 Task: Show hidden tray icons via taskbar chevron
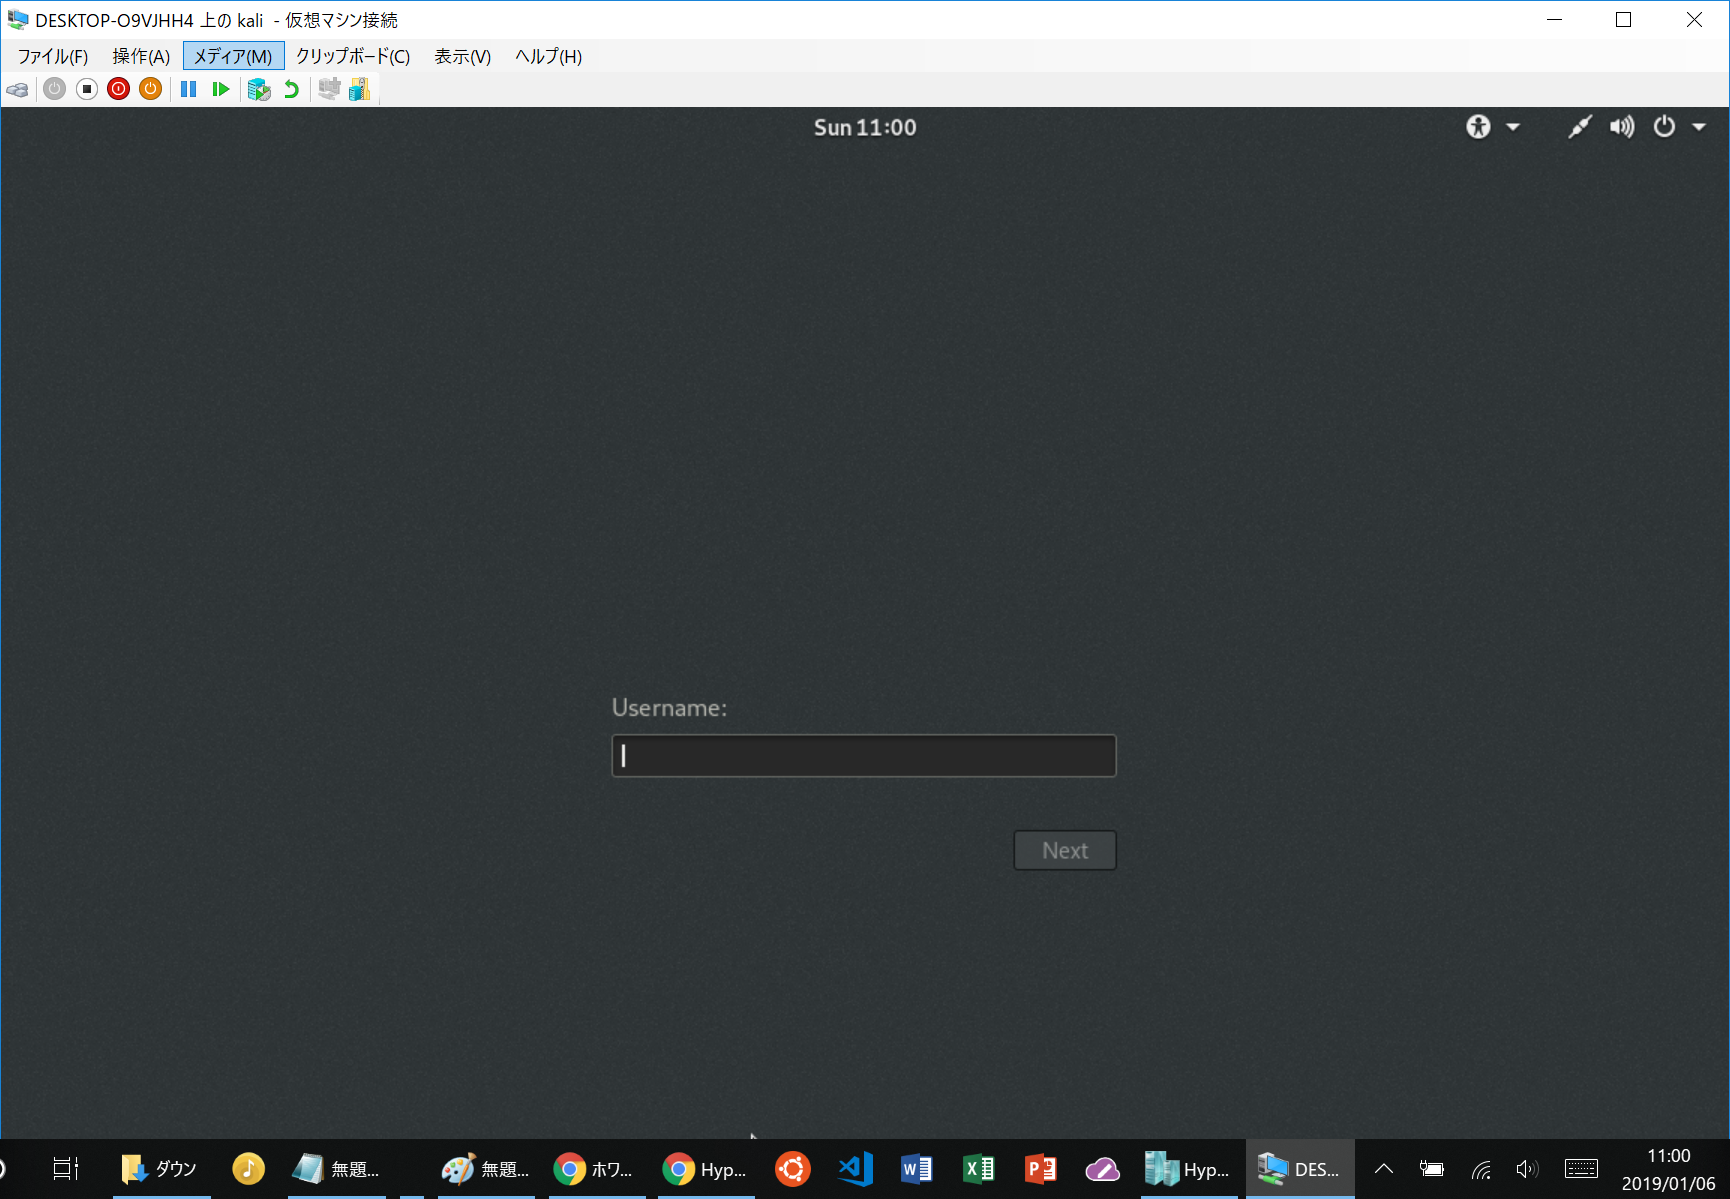click(x=1384, y=1169)
